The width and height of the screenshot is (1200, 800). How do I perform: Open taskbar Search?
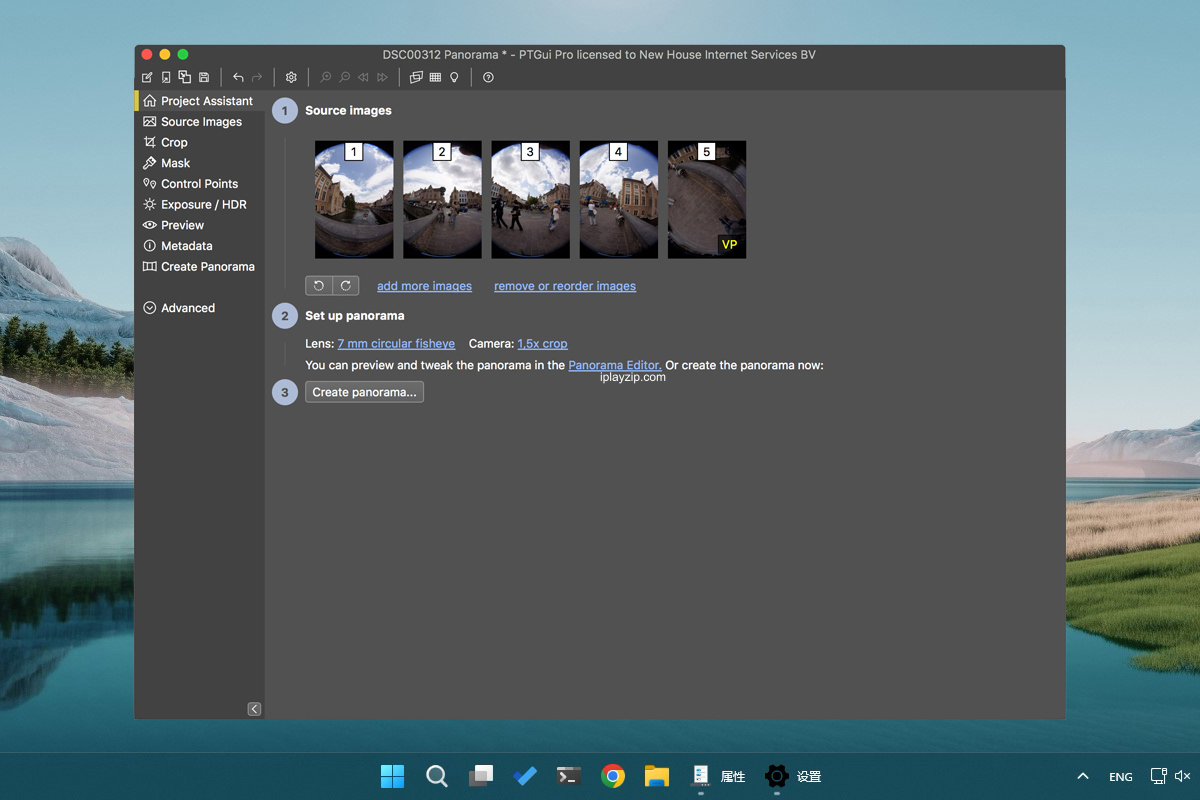437,776
